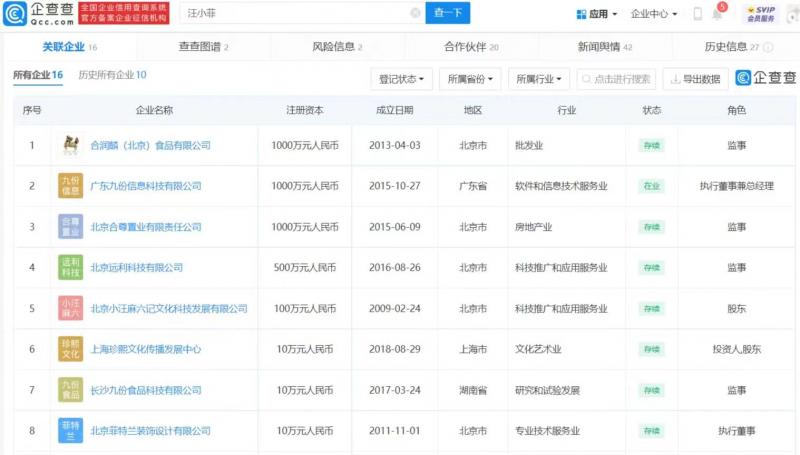Click the 角色 column header
Screen dimensions: 800x455
coord(737,110)
